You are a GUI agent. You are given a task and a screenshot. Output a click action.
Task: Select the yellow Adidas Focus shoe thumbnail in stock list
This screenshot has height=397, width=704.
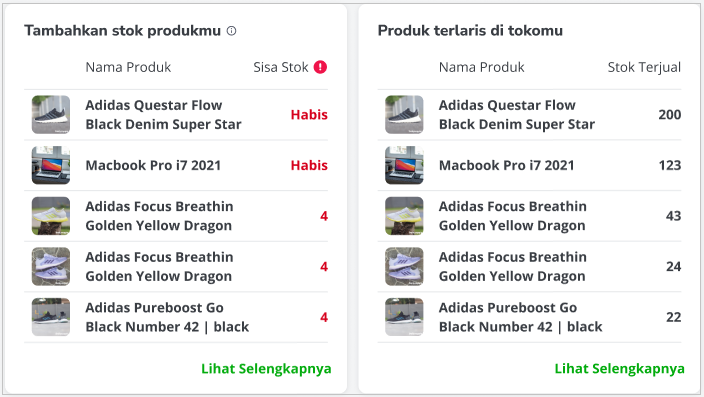[x=51, y=216]
